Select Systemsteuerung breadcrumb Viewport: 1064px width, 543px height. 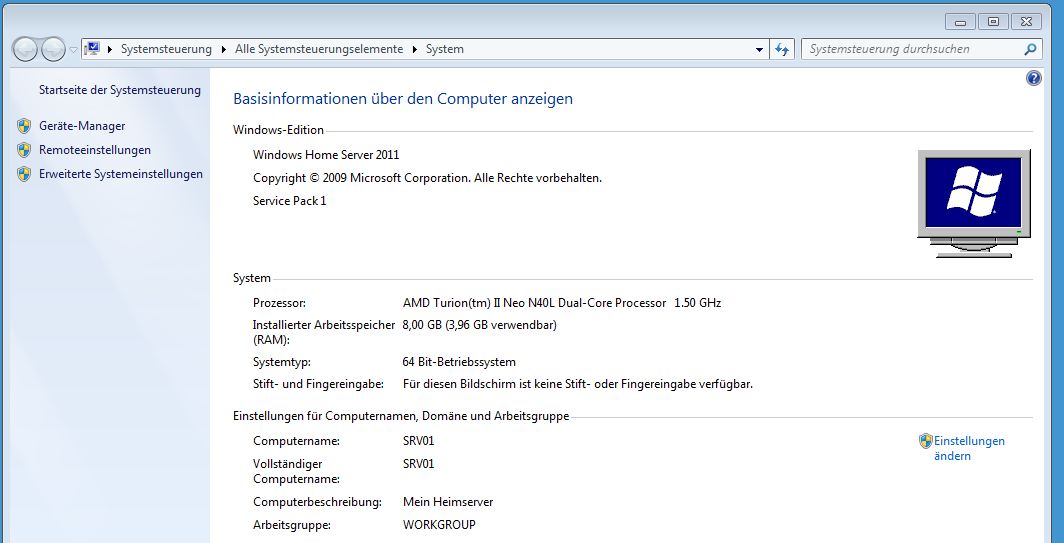click(x=166, y=49)
